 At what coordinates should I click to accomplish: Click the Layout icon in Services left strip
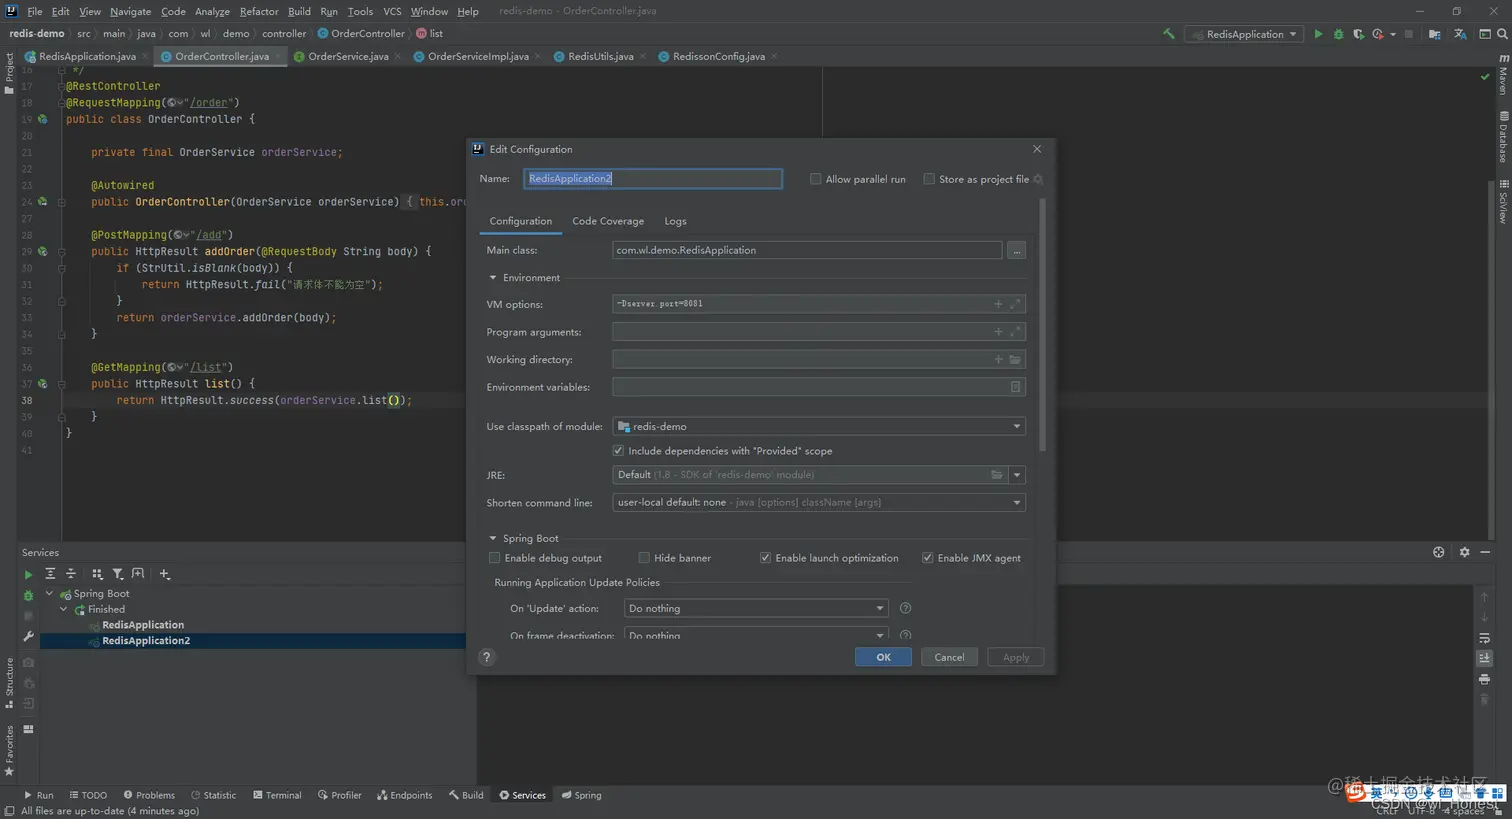pyautogui.click(x=28, y=729)
